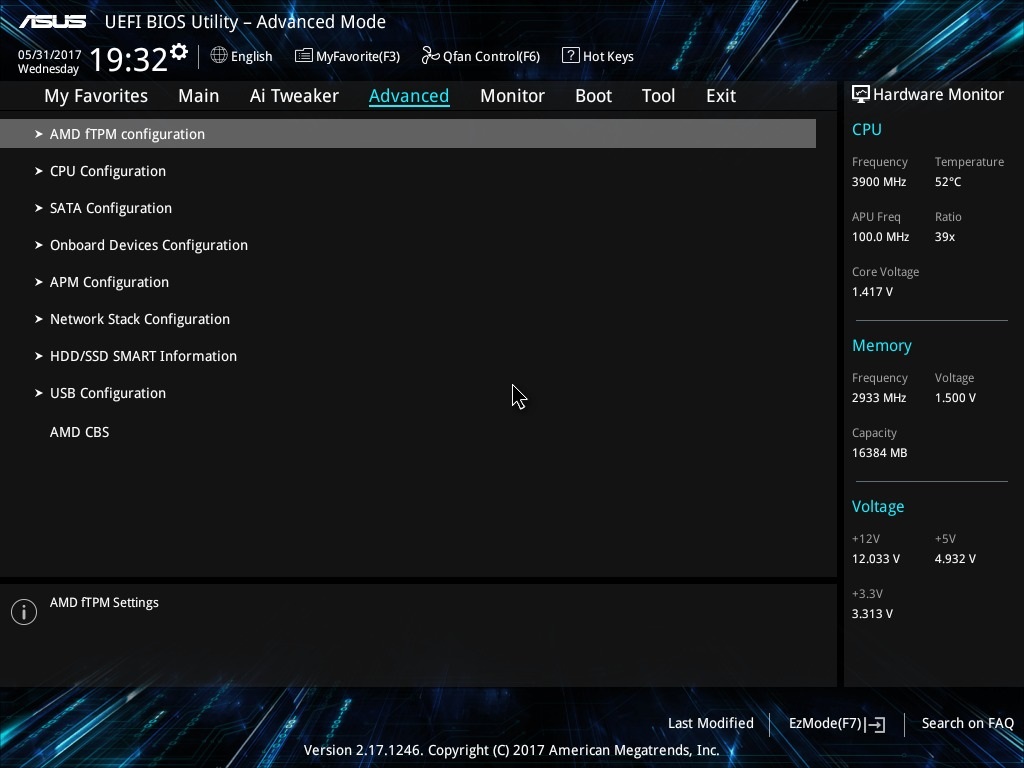Open the Hot Keys help

click(598, 56)
